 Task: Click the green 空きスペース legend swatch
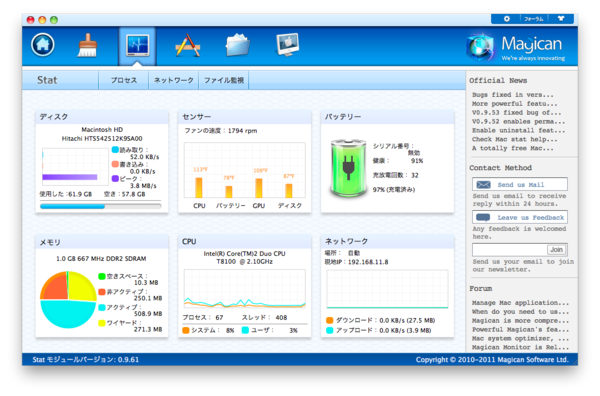pos(102,276)
